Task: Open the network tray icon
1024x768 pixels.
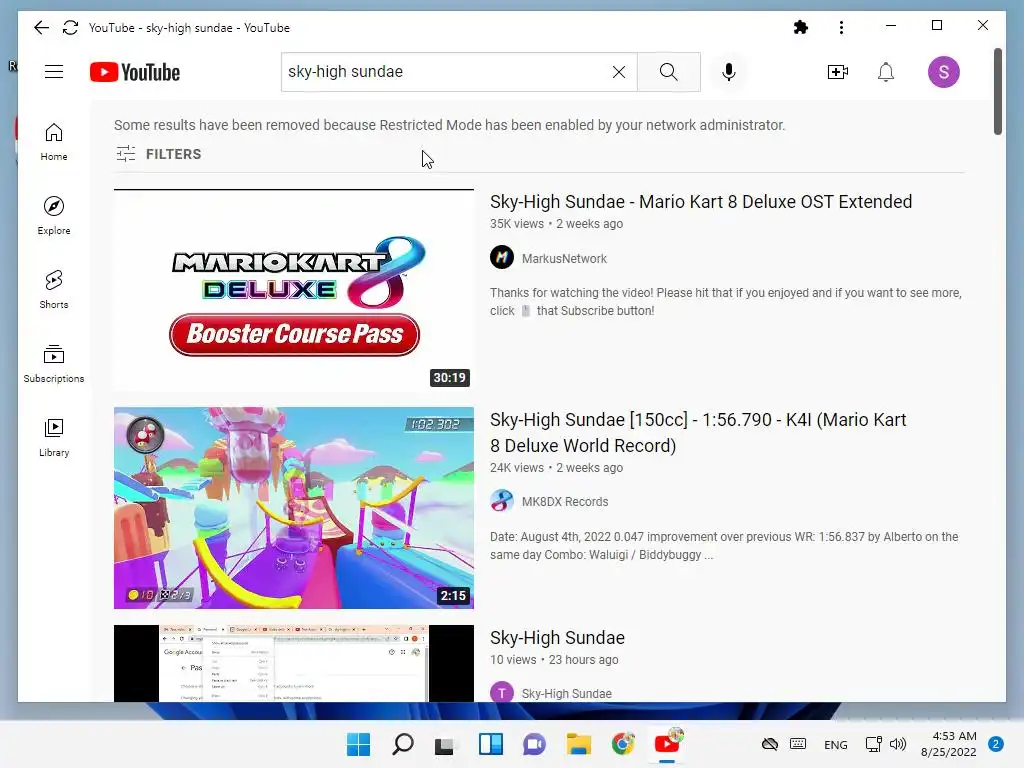Action: [x=873, y=744]
